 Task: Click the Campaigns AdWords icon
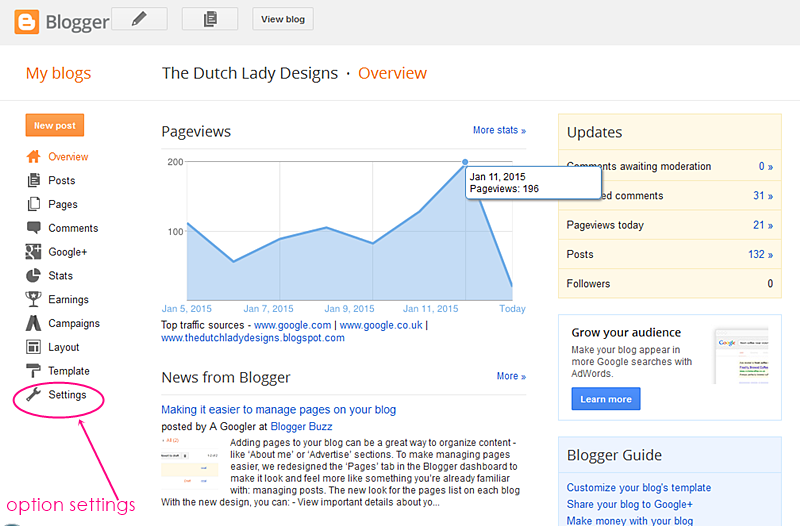click(x=33, y=323)
